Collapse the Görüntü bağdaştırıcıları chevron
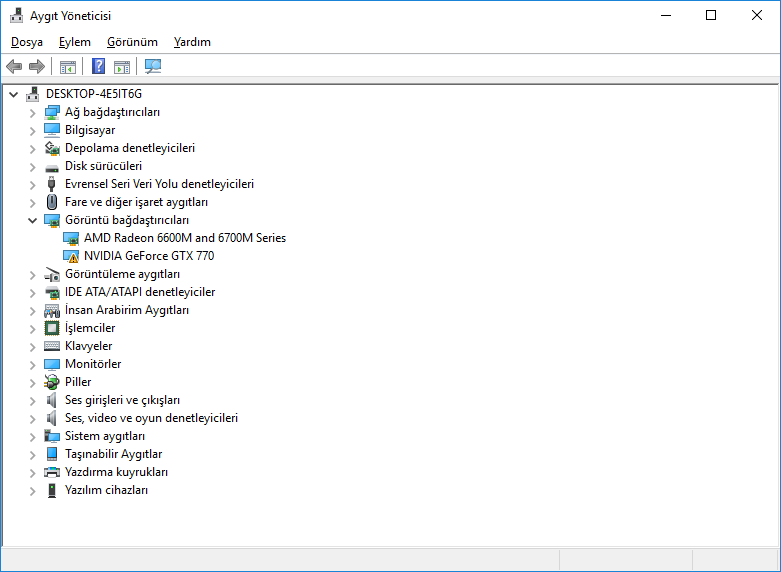Screen dimensions: 781x572 (32, 220)
